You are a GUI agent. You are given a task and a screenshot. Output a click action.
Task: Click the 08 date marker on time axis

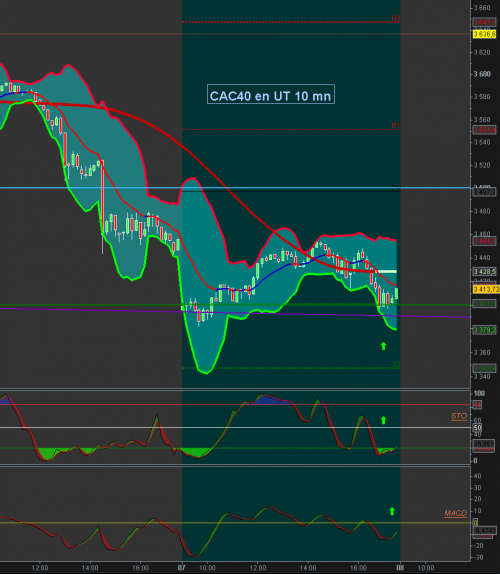point(400,568)
